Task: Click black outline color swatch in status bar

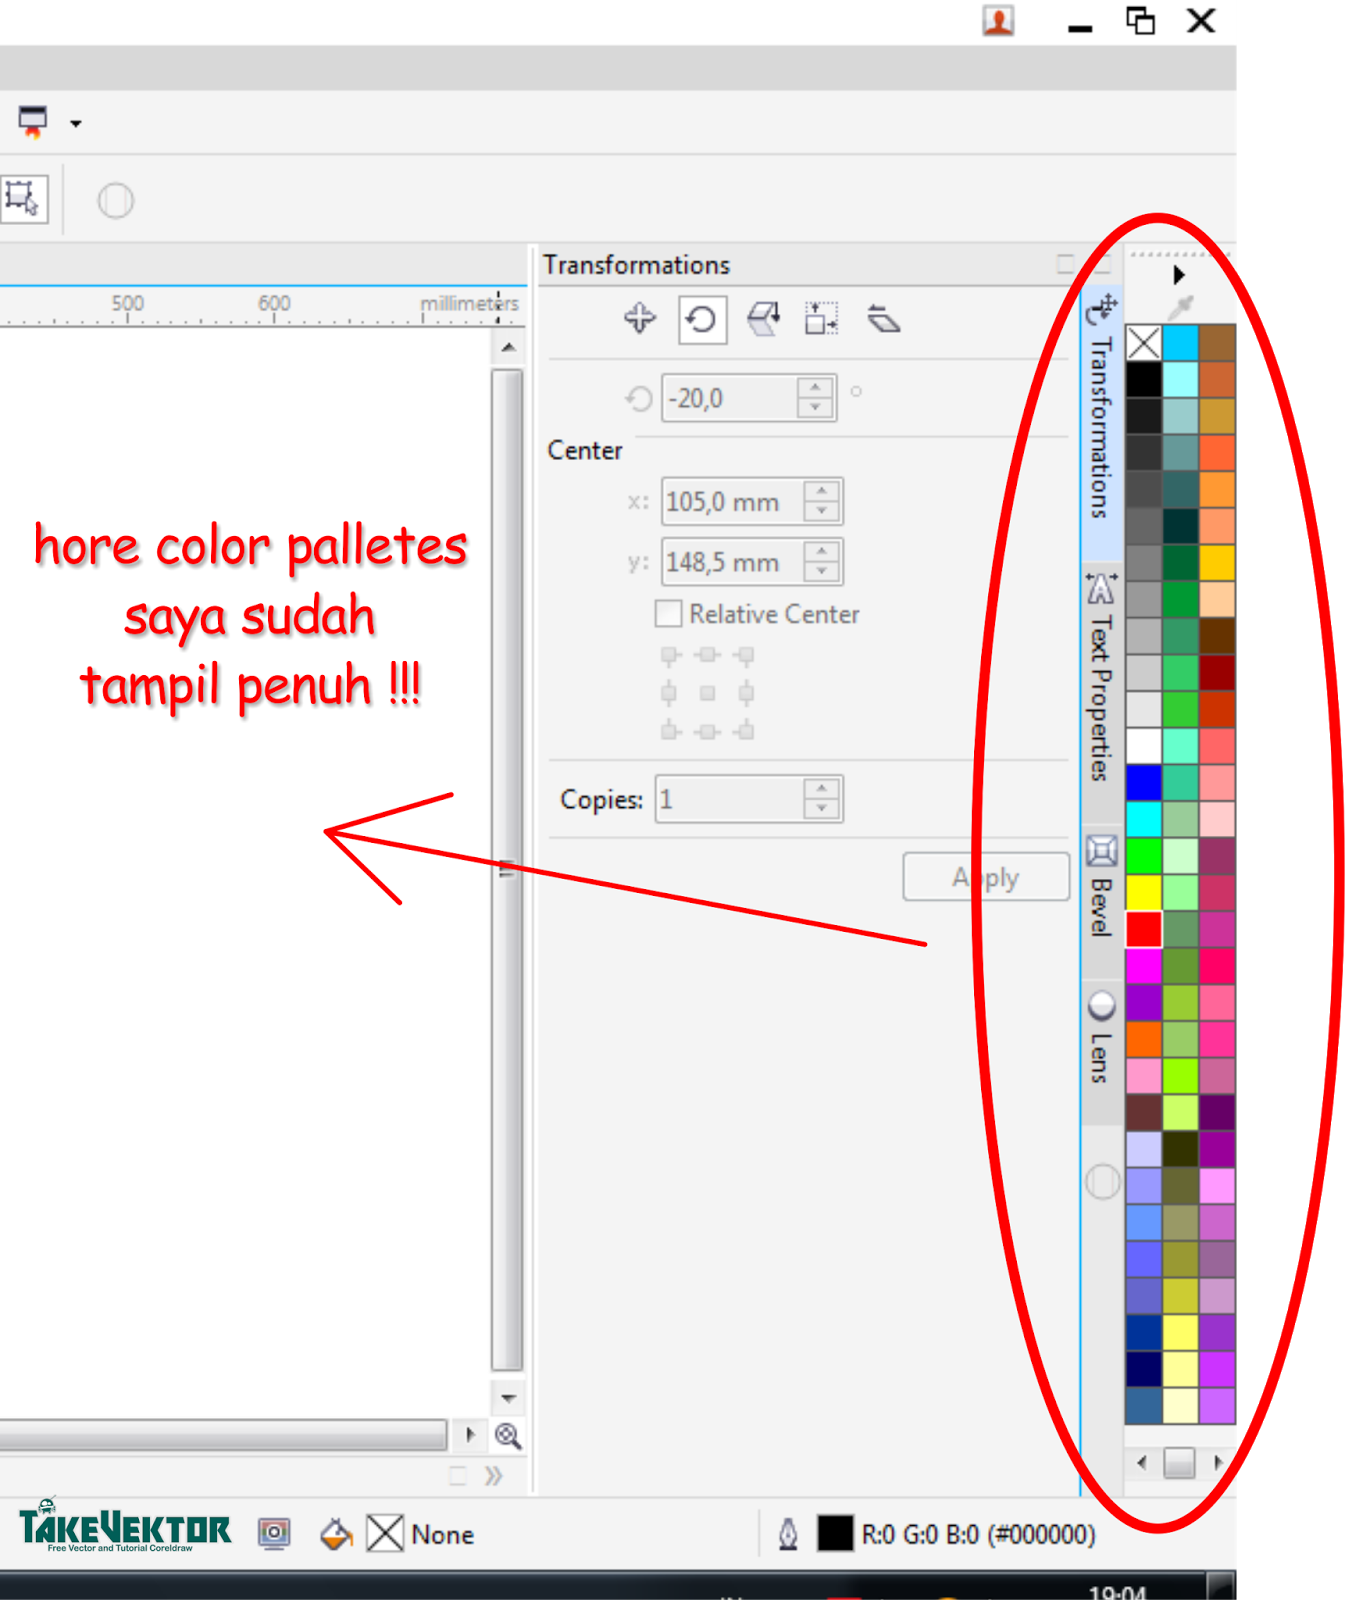Action: pyautogui.click(x=835, y=1533)
